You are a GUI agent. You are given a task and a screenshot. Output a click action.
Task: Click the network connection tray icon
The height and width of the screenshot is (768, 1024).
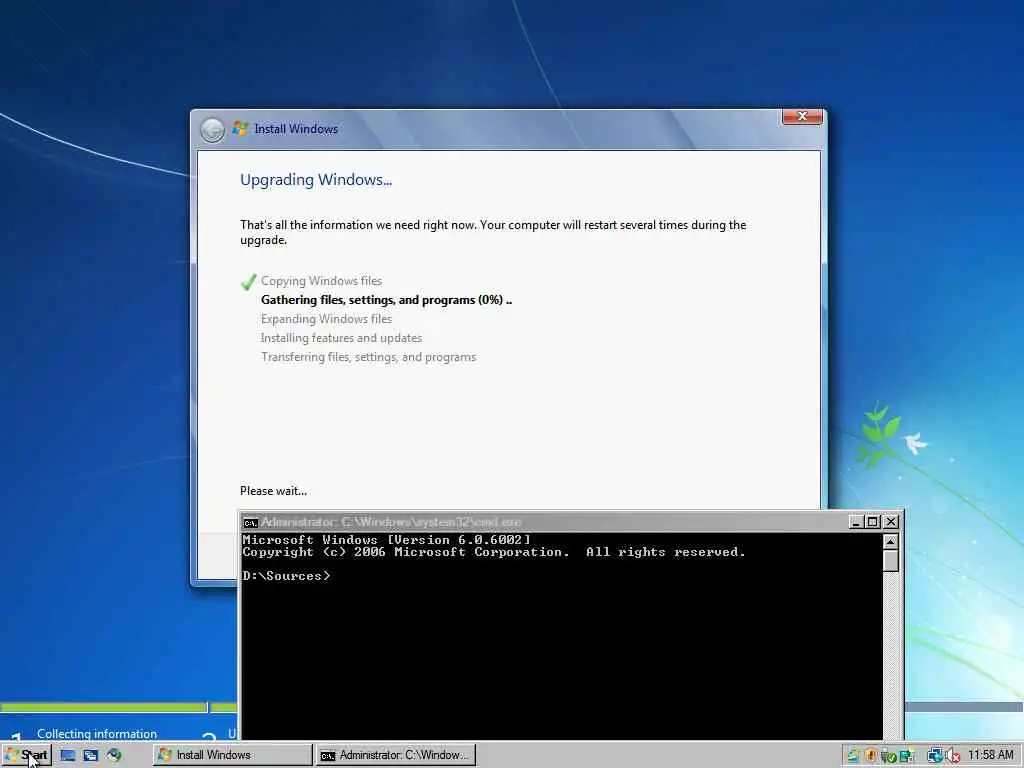pyautogui.click(x=935, y=756)
